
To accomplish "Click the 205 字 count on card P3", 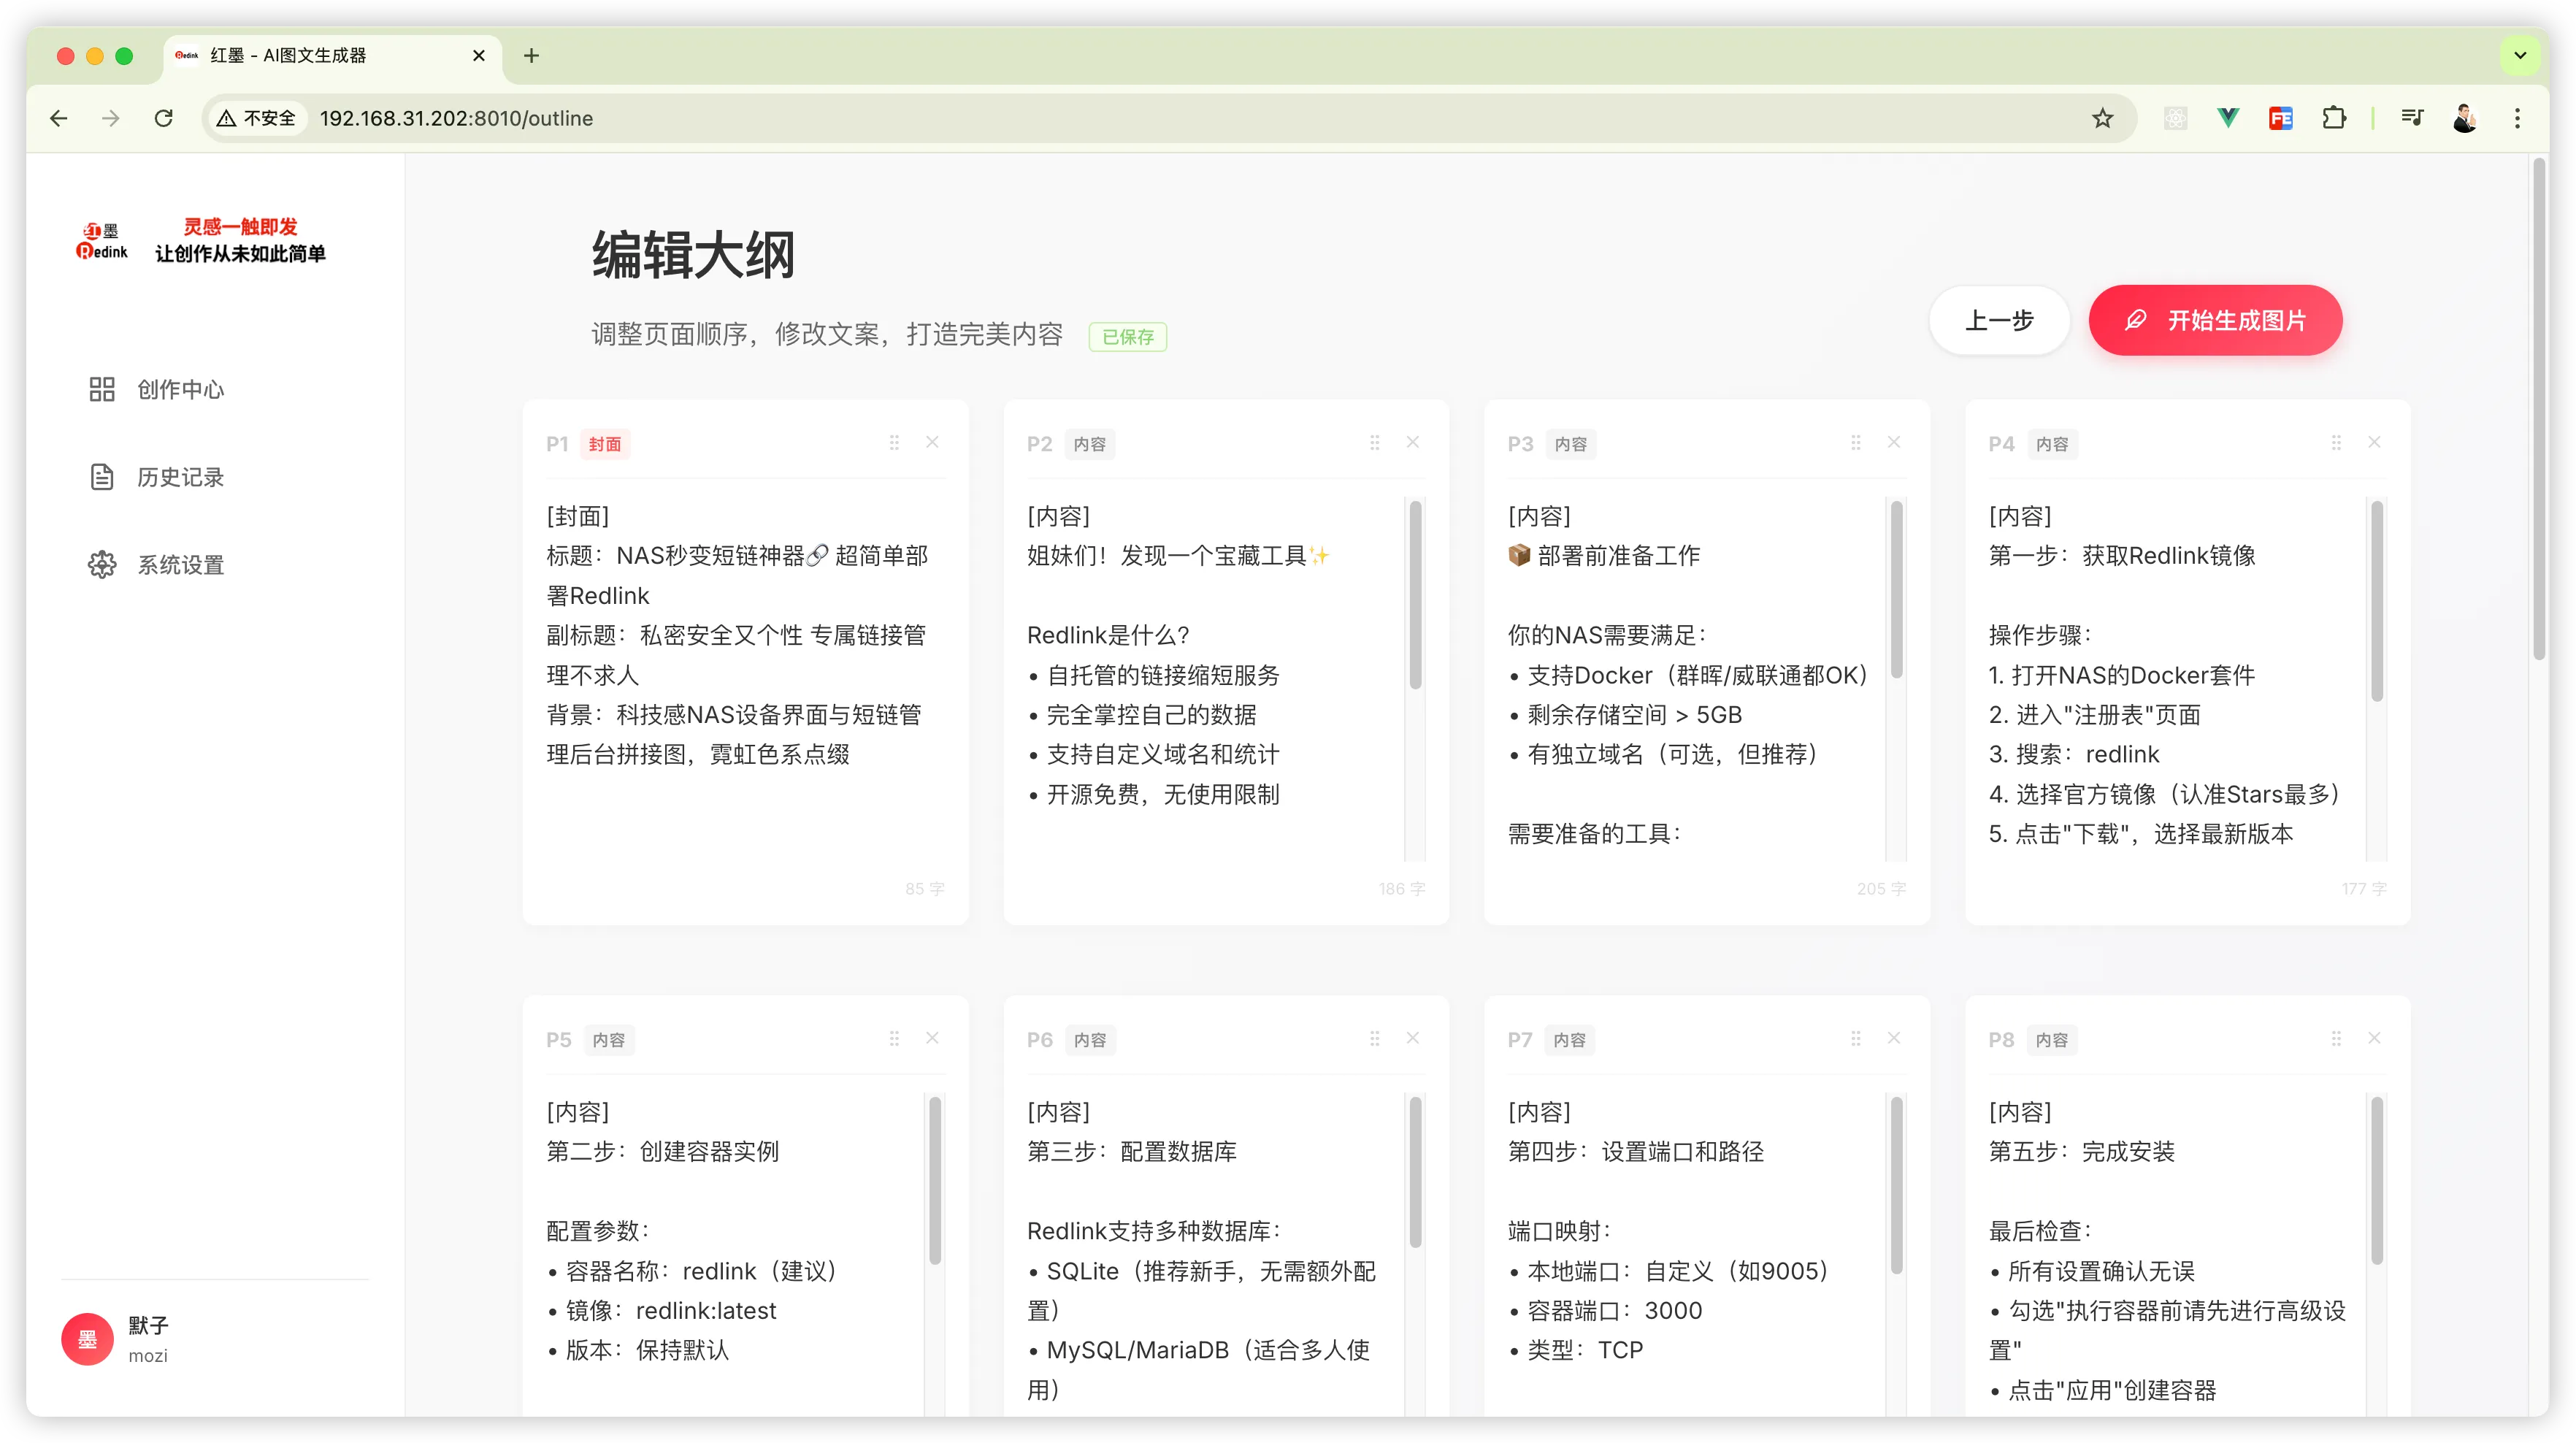I will click(1881, 889).
